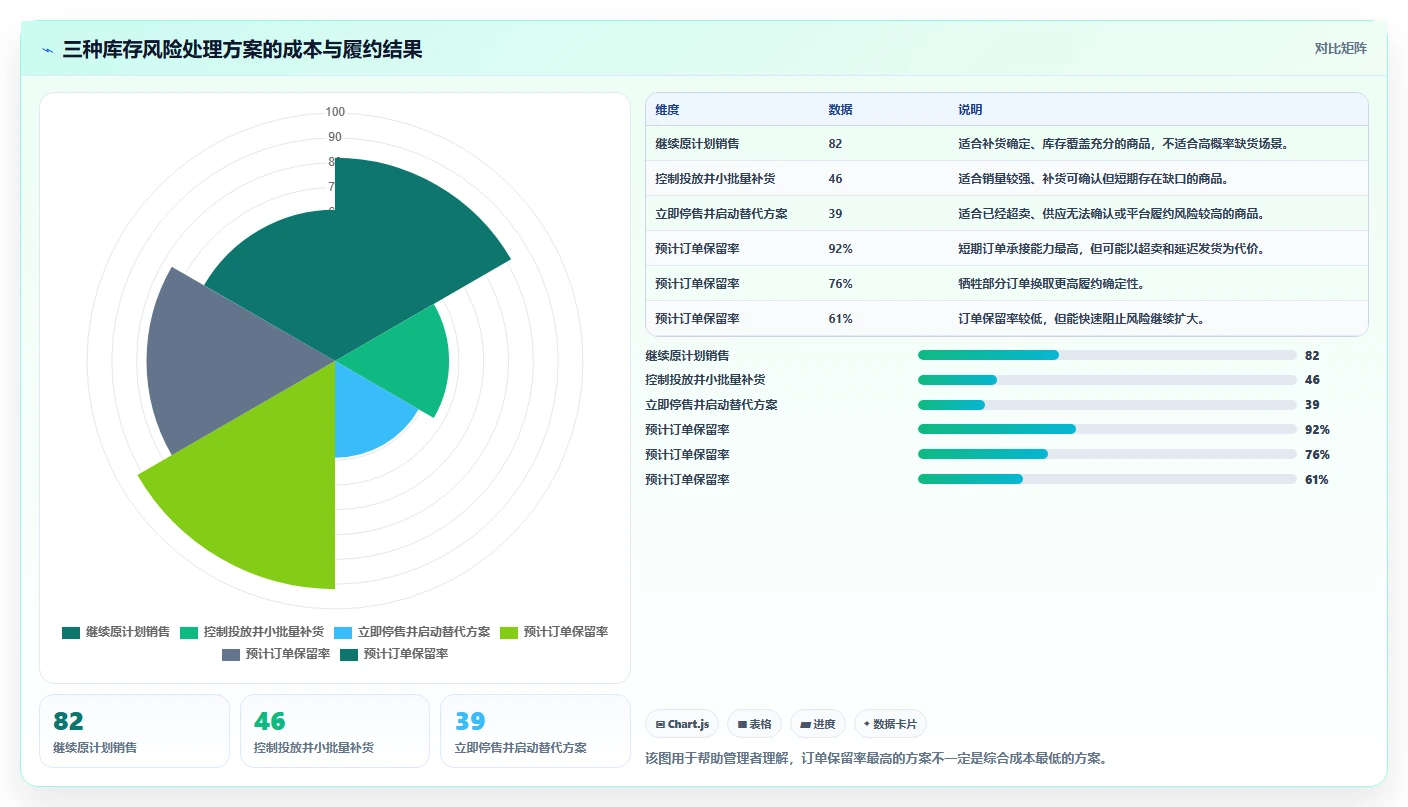Toggle the dark teal 预计订单保留率 legend item

tap(393, 654)
